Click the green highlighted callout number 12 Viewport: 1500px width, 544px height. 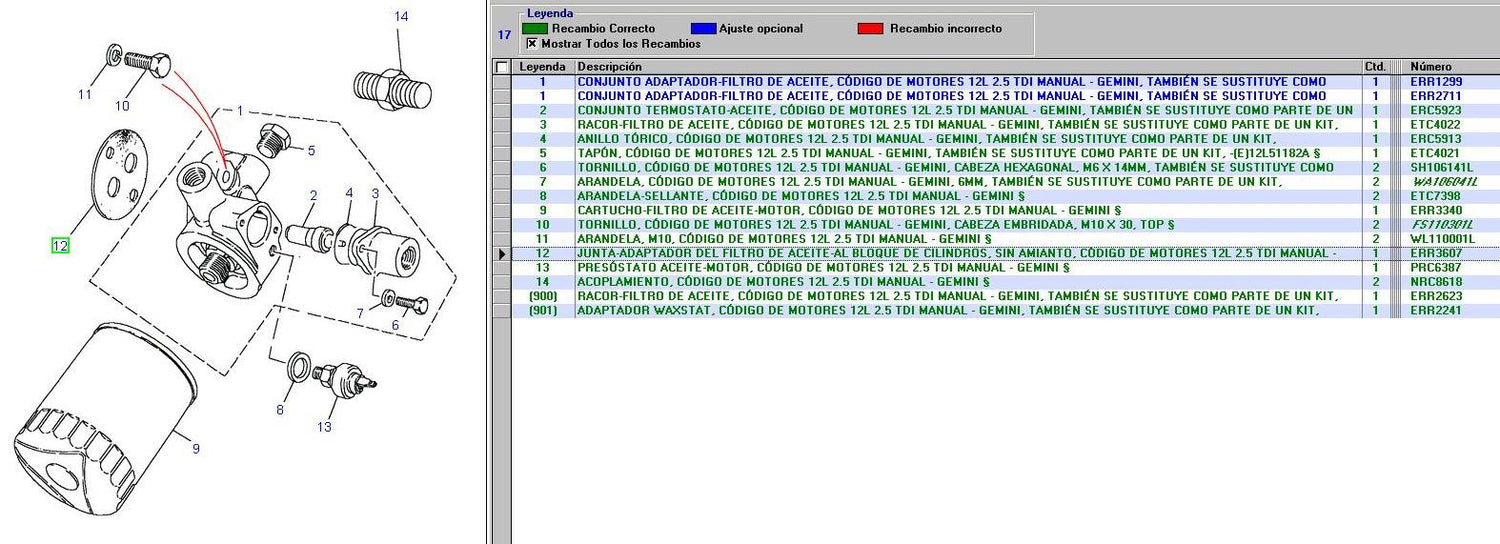point(60,245)
